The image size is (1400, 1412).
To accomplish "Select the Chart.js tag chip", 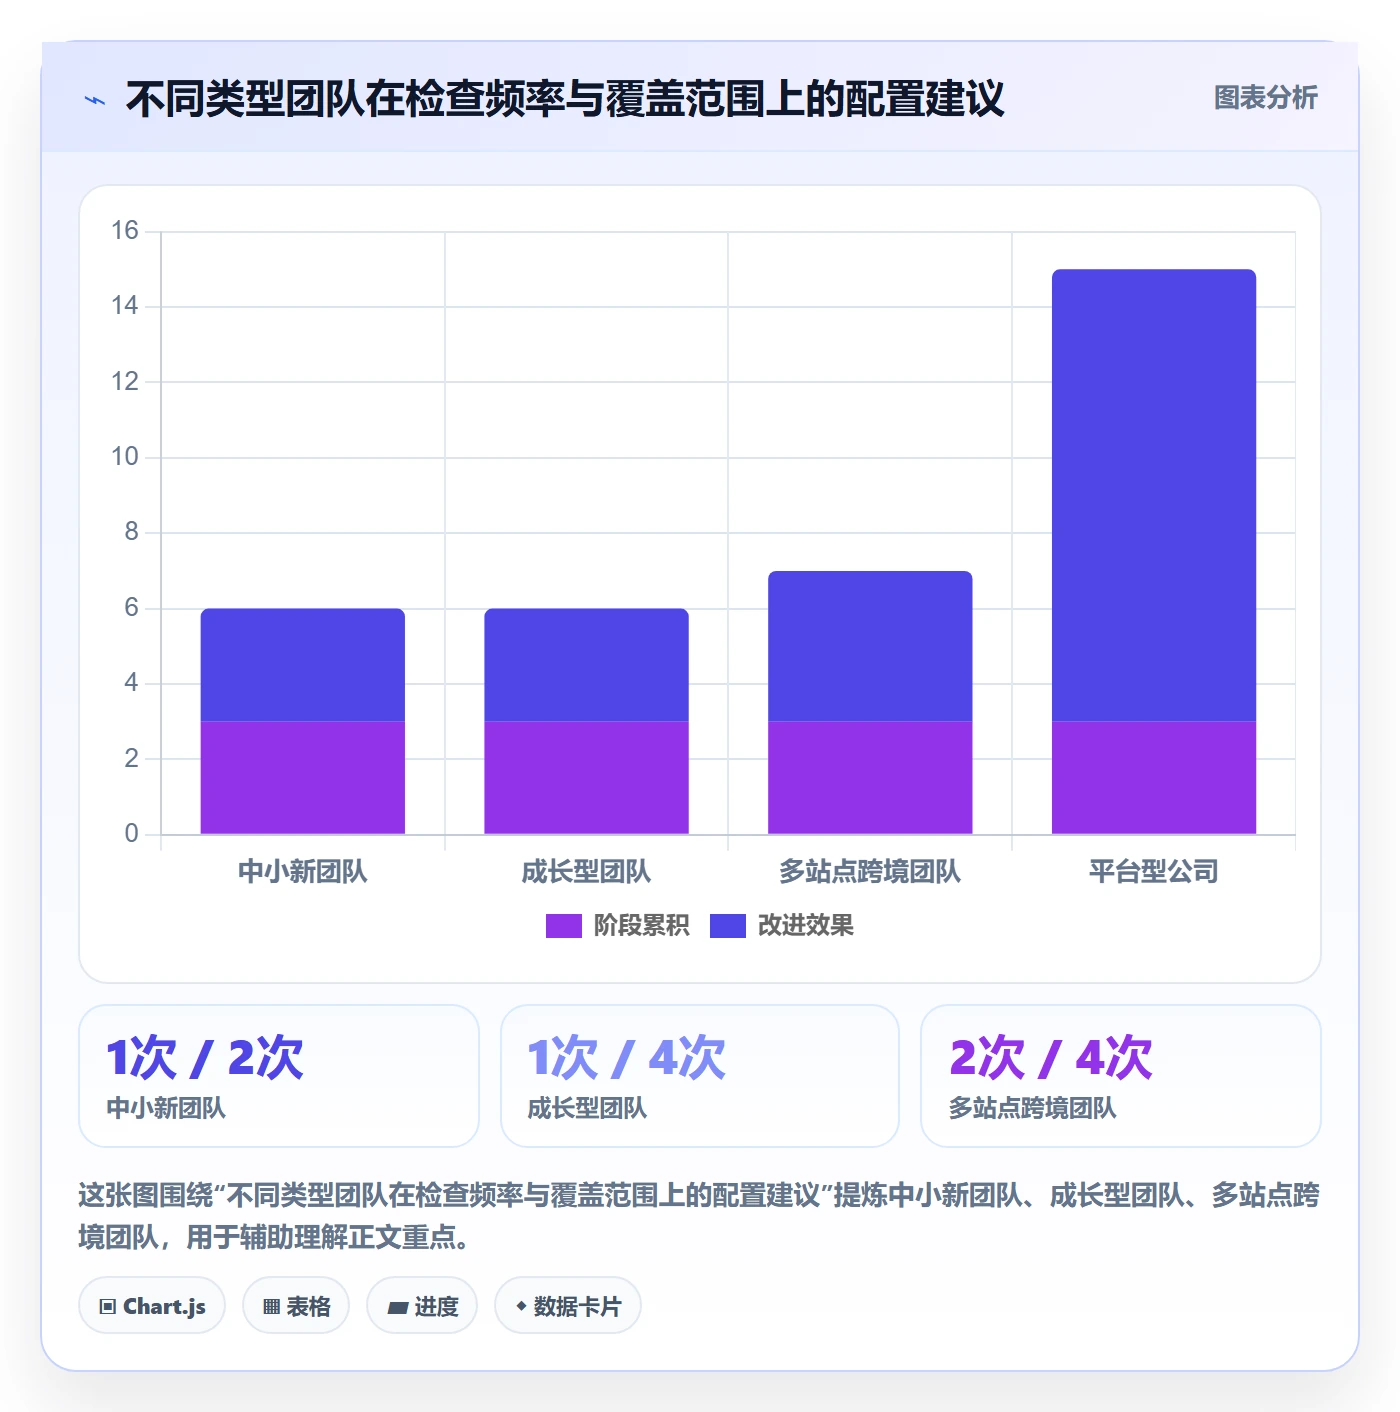I will [x=152, y=1305].
